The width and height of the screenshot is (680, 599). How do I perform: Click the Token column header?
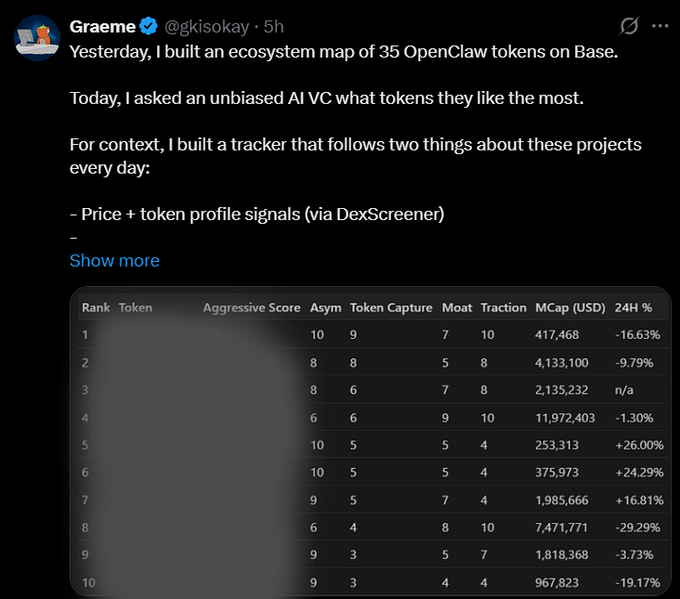click(136, 308)
